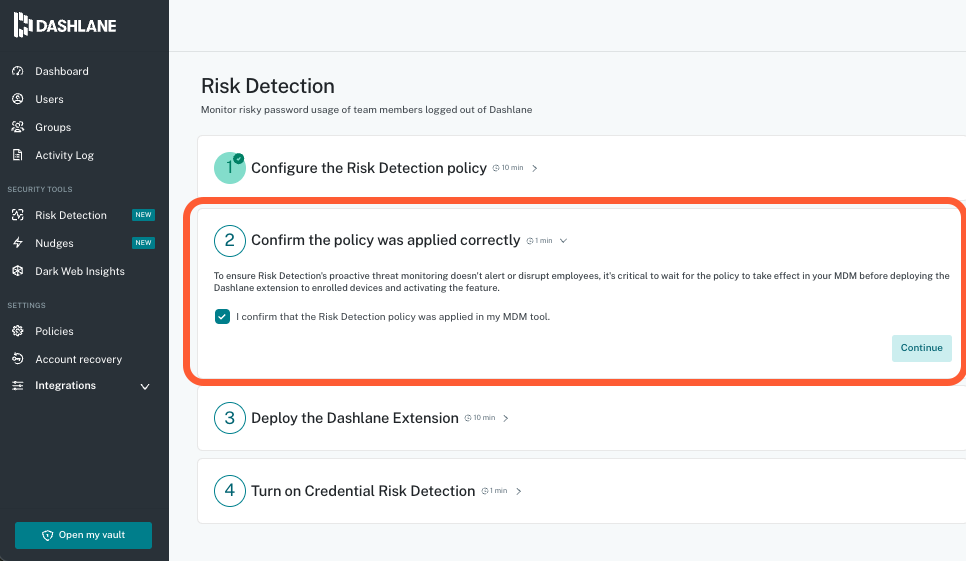Expand the Turn on Credential Risk Detection step
The width and height of the screenshot is (966, 561).
point(519,491)
